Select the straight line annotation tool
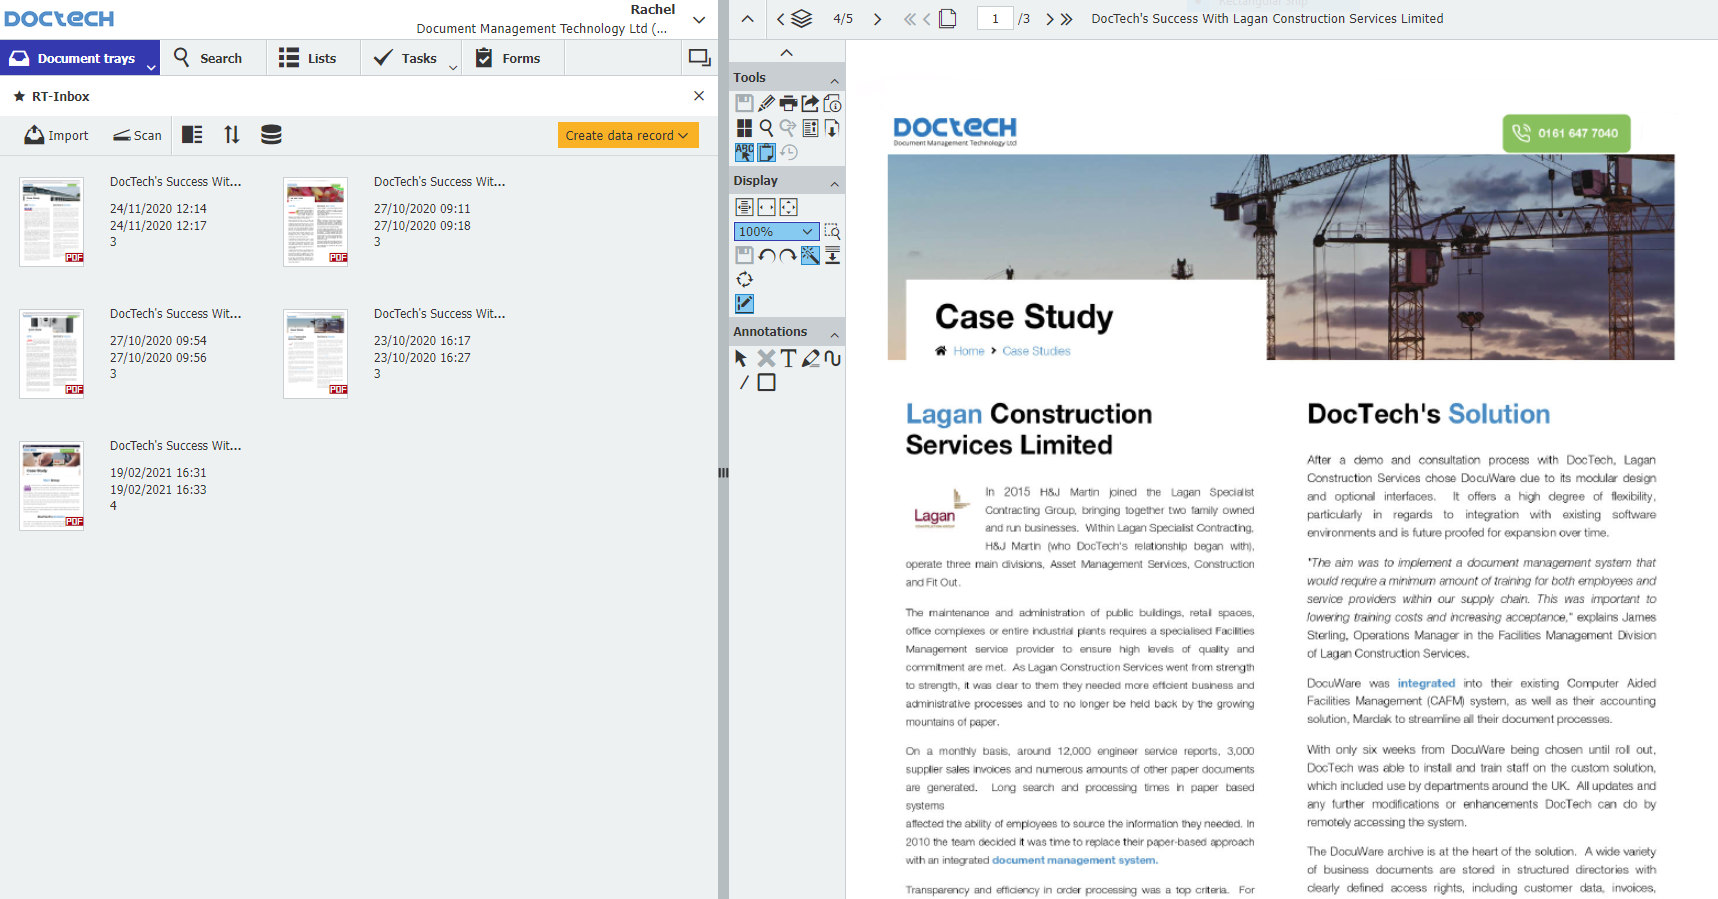The image size is (1718, 899). point(744,383)
